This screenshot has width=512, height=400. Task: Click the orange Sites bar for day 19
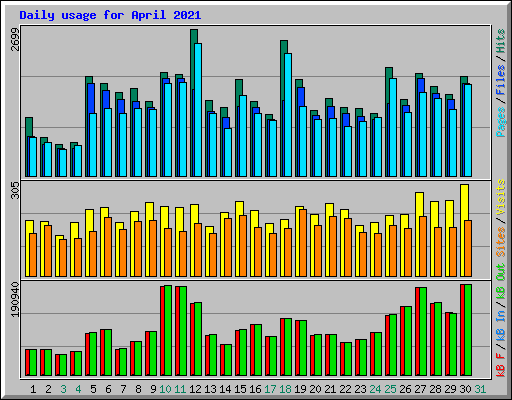[x=303, y=243]
